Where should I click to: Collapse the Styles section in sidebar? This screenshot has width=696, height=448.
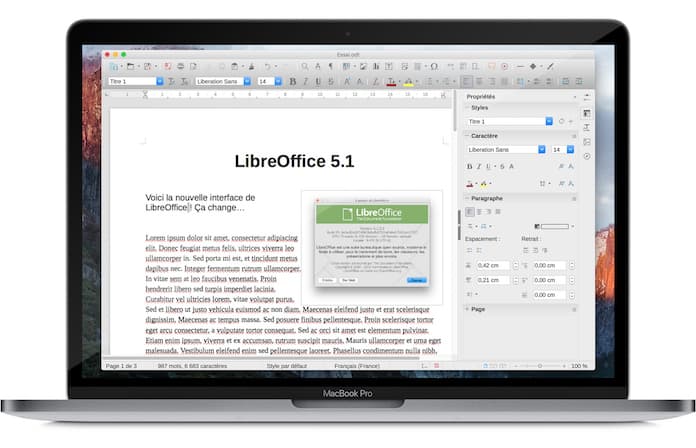(467, 108)
